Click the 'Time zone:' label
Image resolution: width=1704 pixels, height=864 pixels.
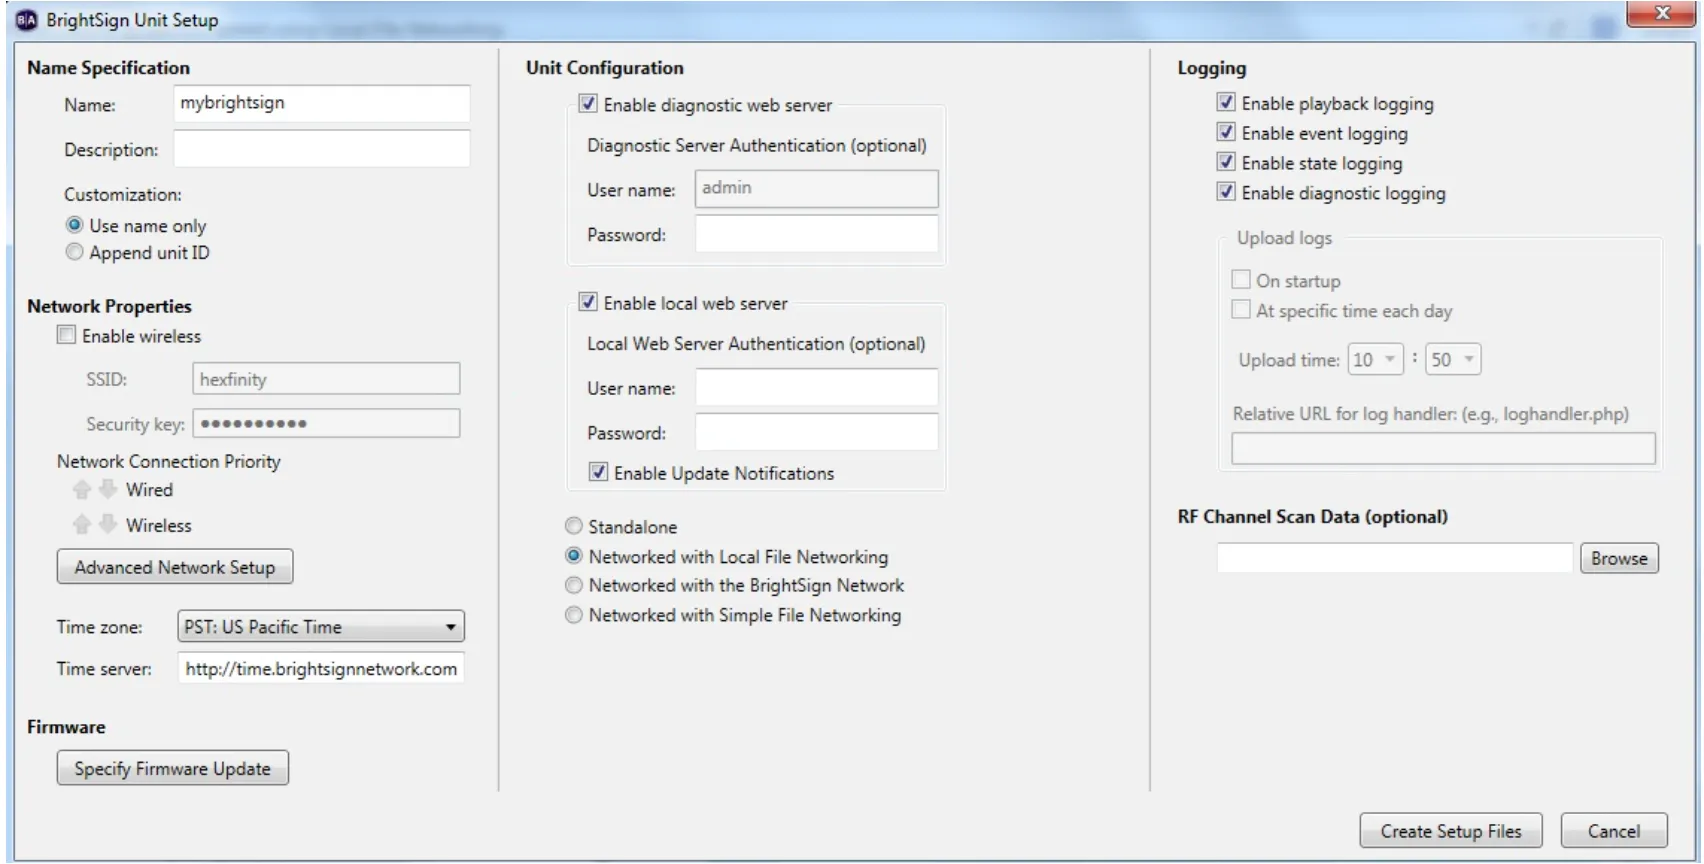coord(99,627)
